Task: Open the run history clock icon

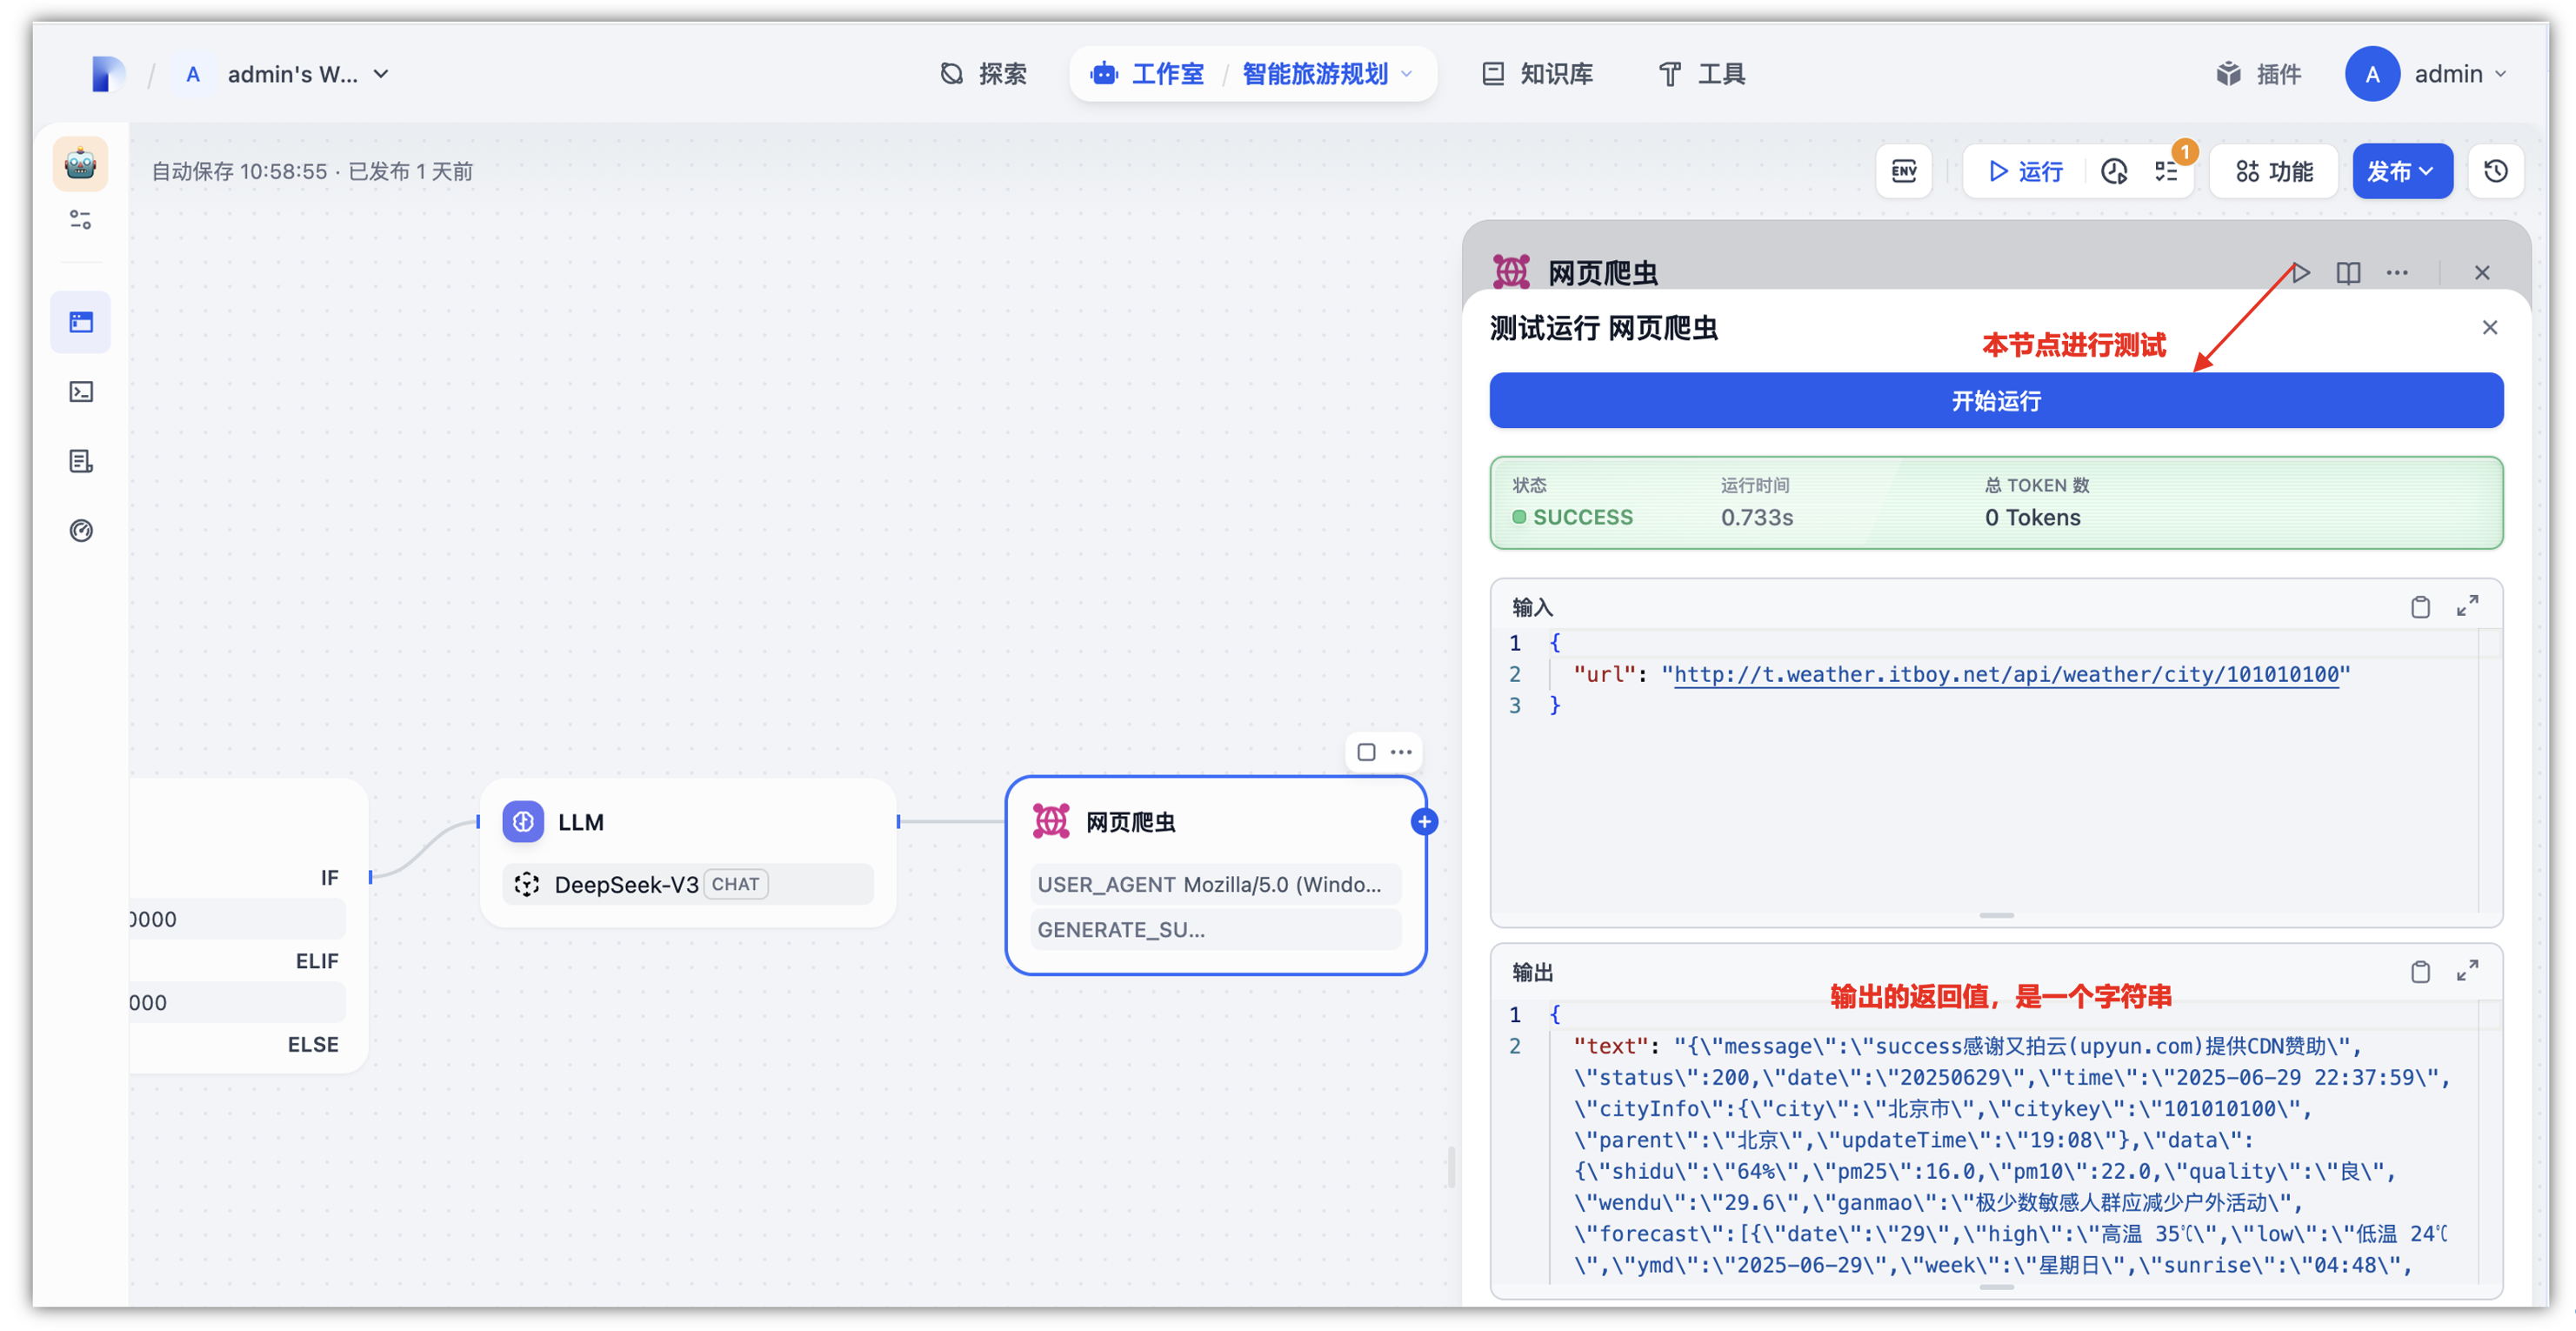Action: [x=2113, y=171]
